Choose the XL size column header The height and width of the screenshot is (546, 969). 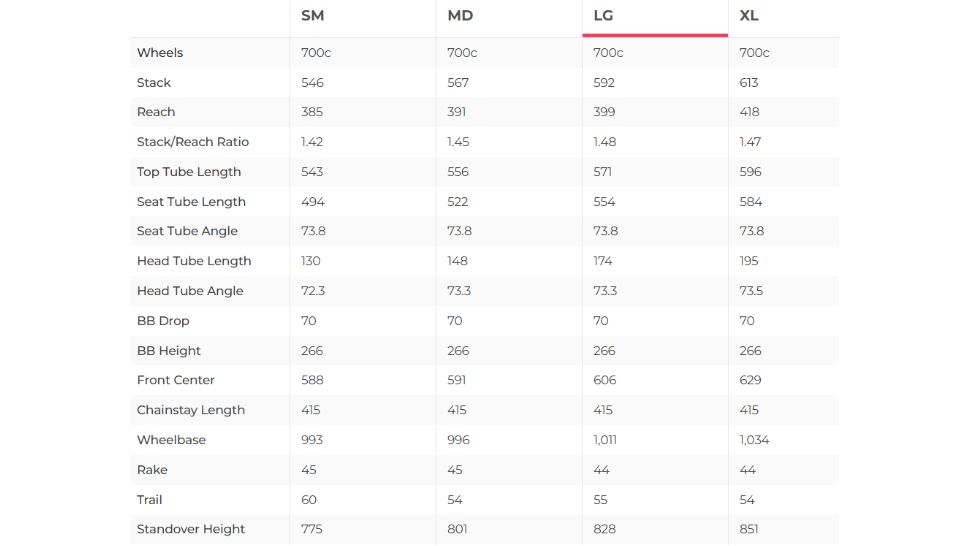pos(749,16)
